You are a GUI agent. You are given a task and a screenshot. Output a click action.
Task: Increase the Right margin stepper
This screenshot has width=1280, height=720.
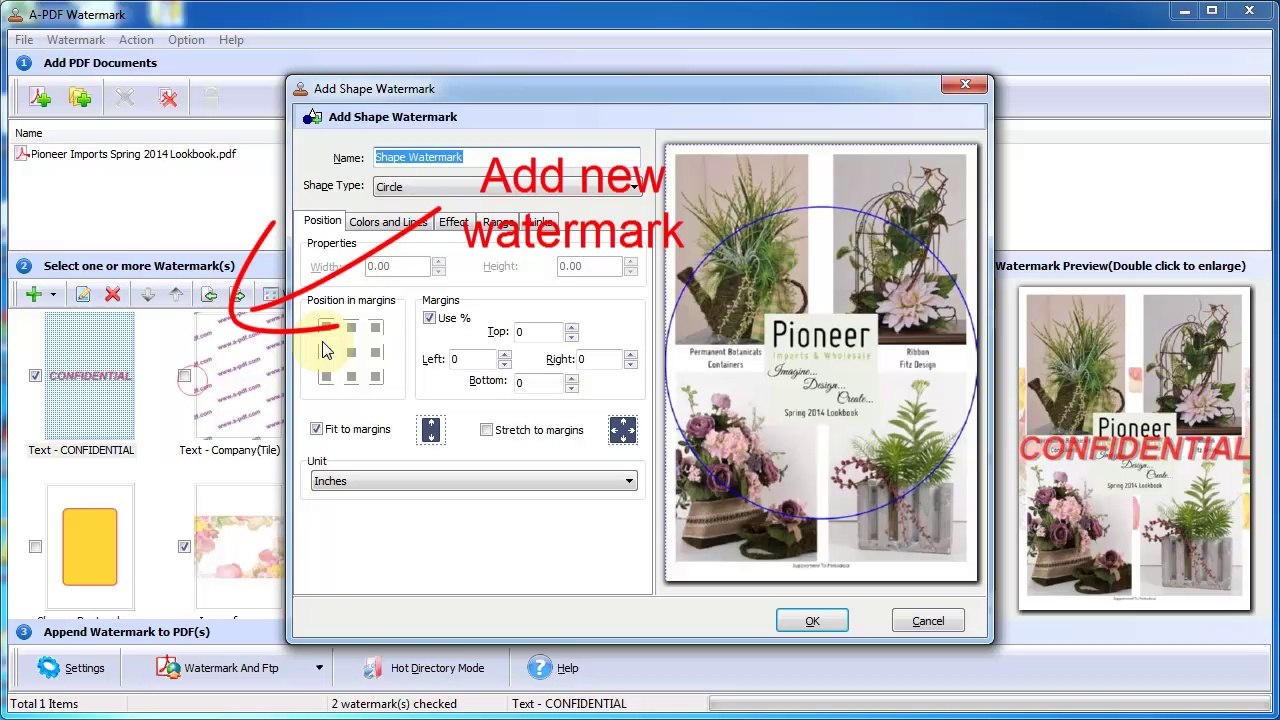coord(630,355)
